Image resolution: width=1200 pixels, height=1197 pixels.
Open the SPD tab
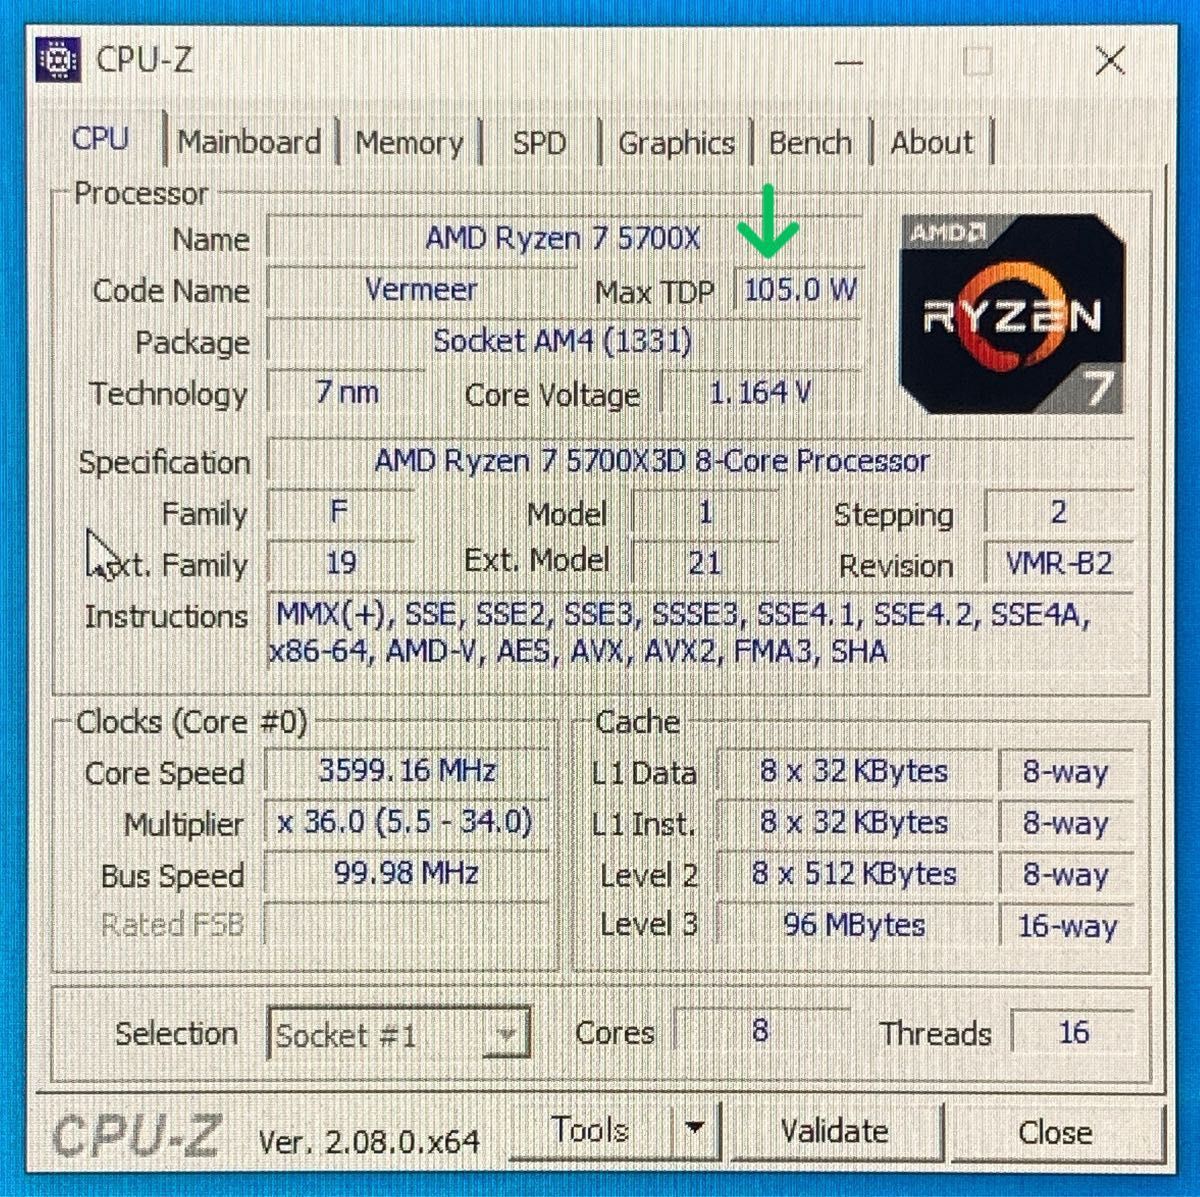pyautogui.click(x=539, y=142)
